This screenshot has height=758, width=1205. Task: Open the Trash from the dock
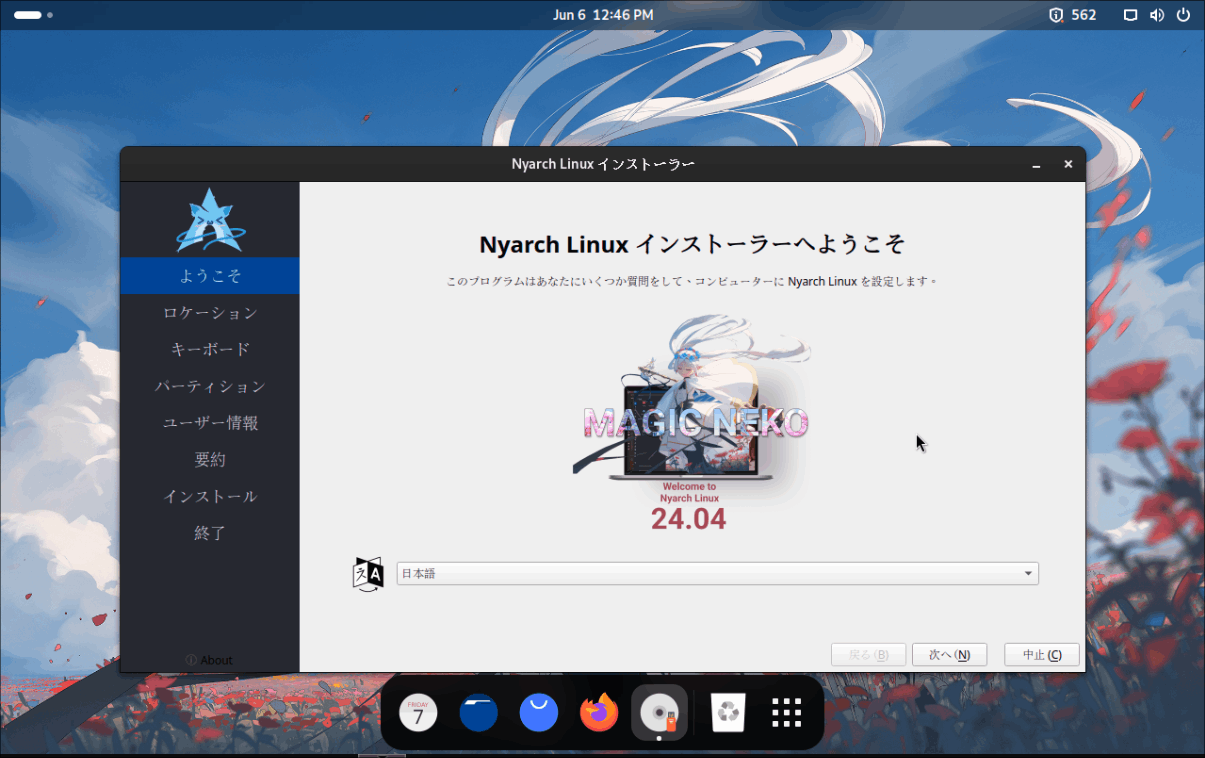[727, 712]
